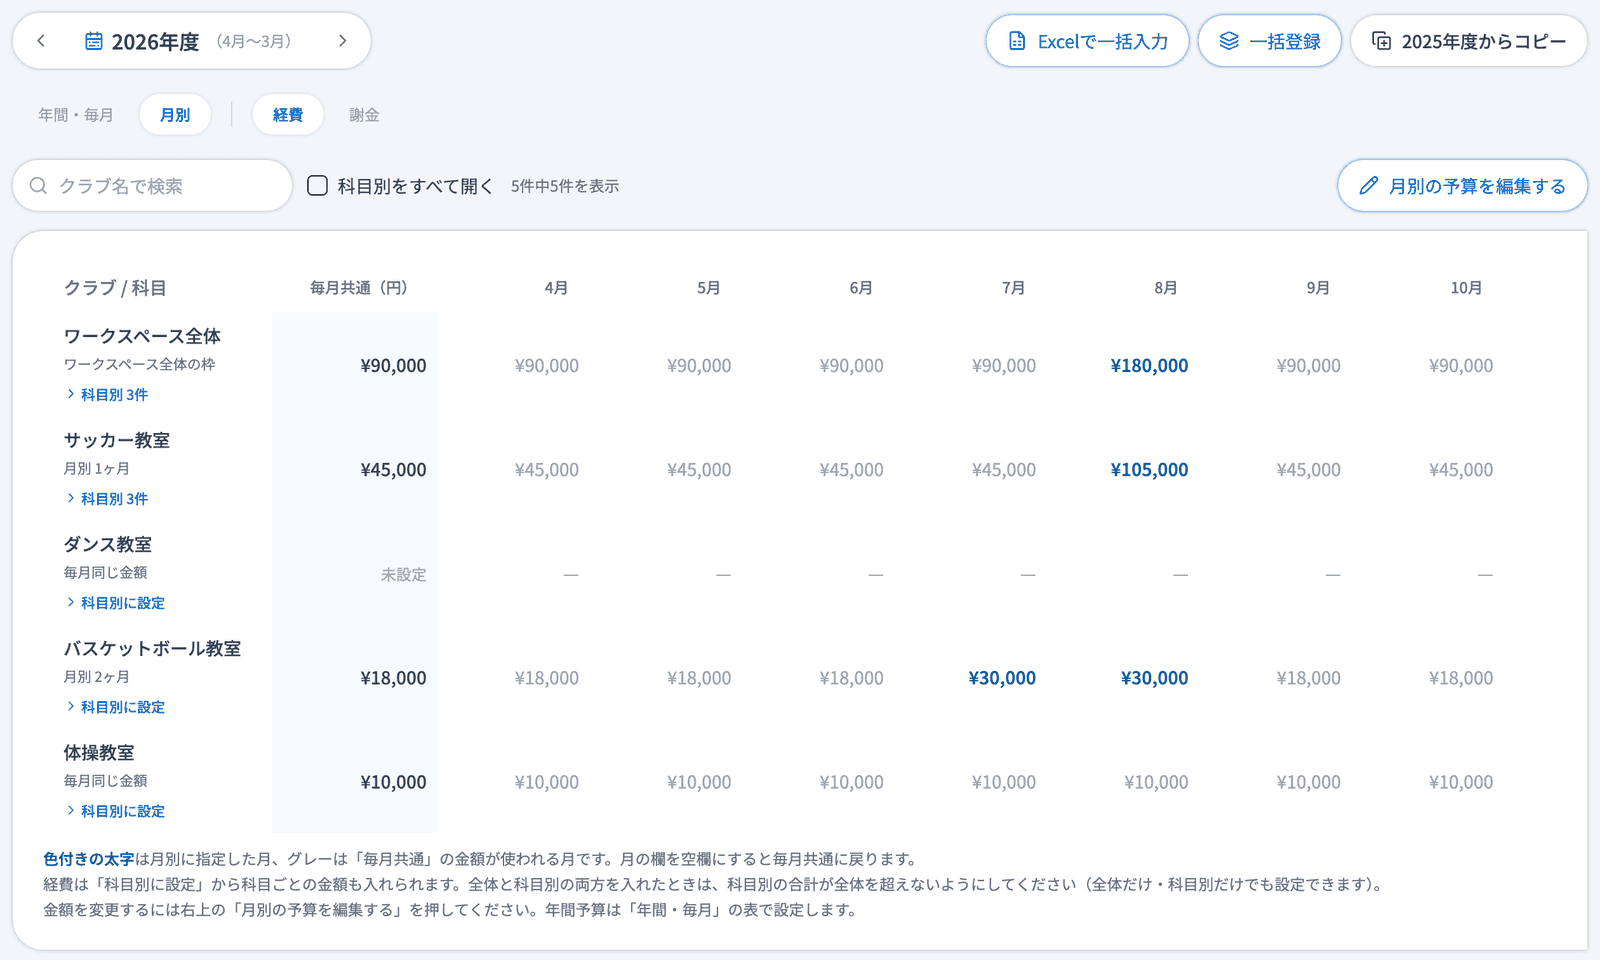Viewport: 1600px width, 960px height.
Task: Click ¥10,000 in 毎月共通 column
Action: click(393, 782)
